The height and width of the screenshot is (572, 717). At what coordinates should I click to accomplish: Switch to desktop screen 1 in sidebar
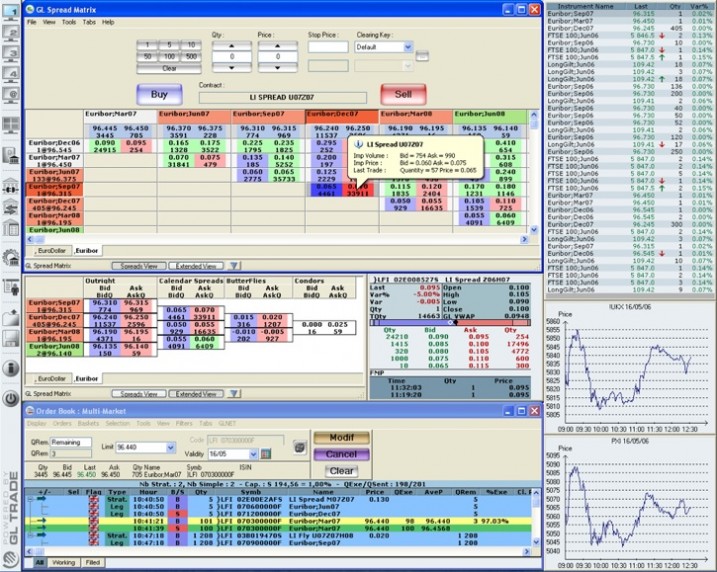point(11,11)
